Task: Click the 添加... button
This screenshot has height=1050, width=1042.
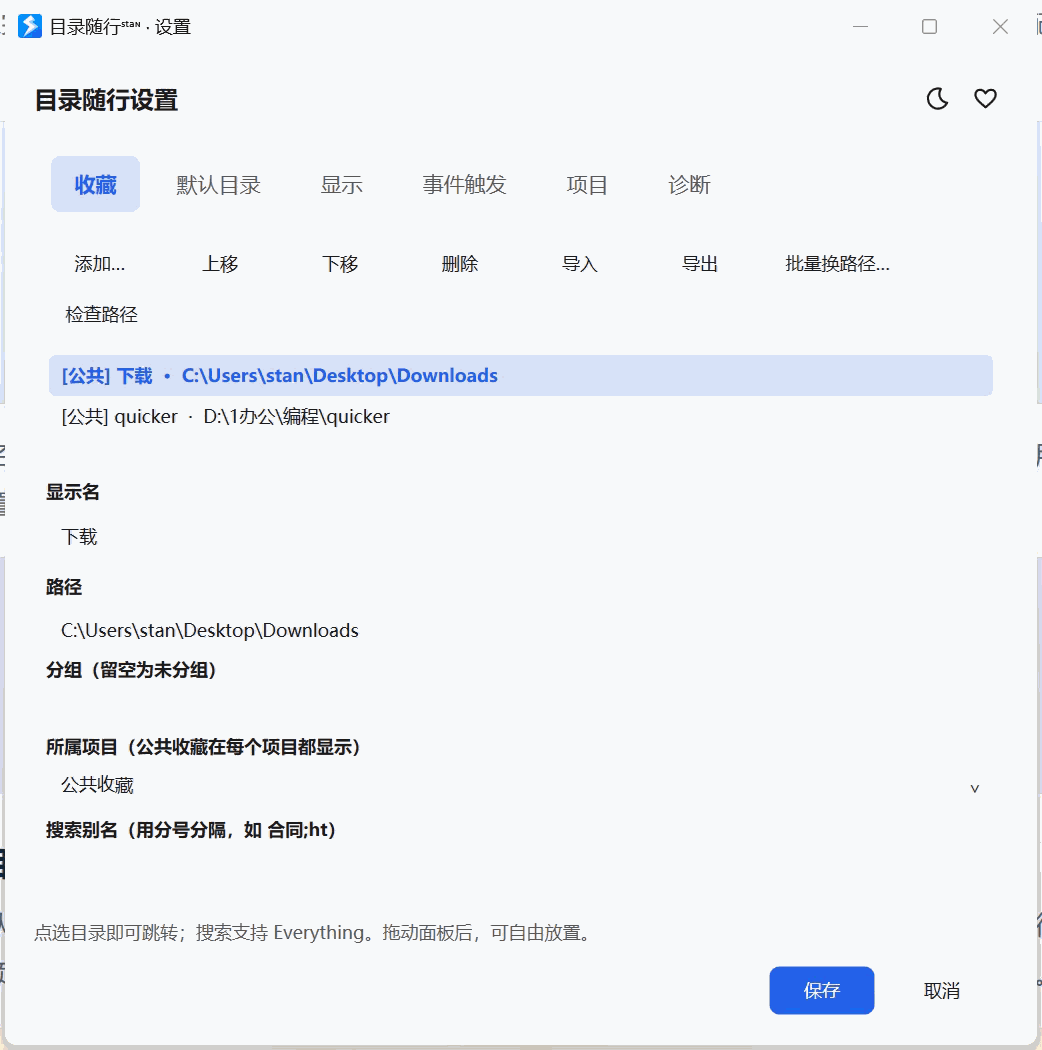Action: pyautogui.click(x=100, y=264)
